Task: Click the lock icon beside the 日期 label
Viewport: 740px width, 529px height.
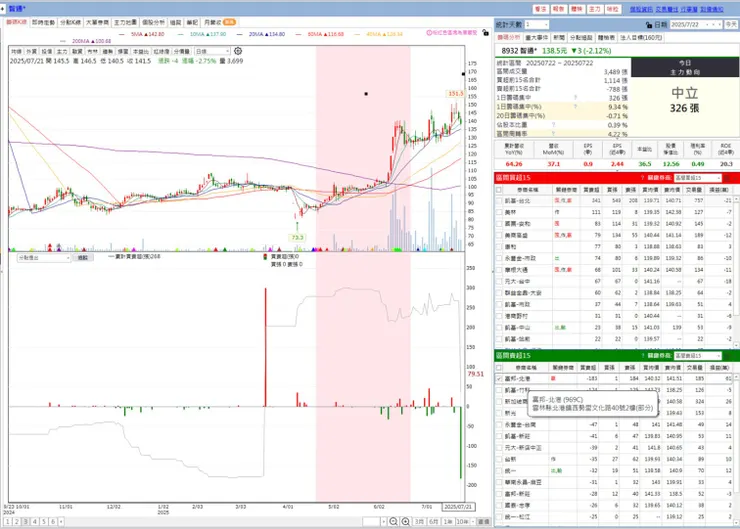Action: (649, 25)
